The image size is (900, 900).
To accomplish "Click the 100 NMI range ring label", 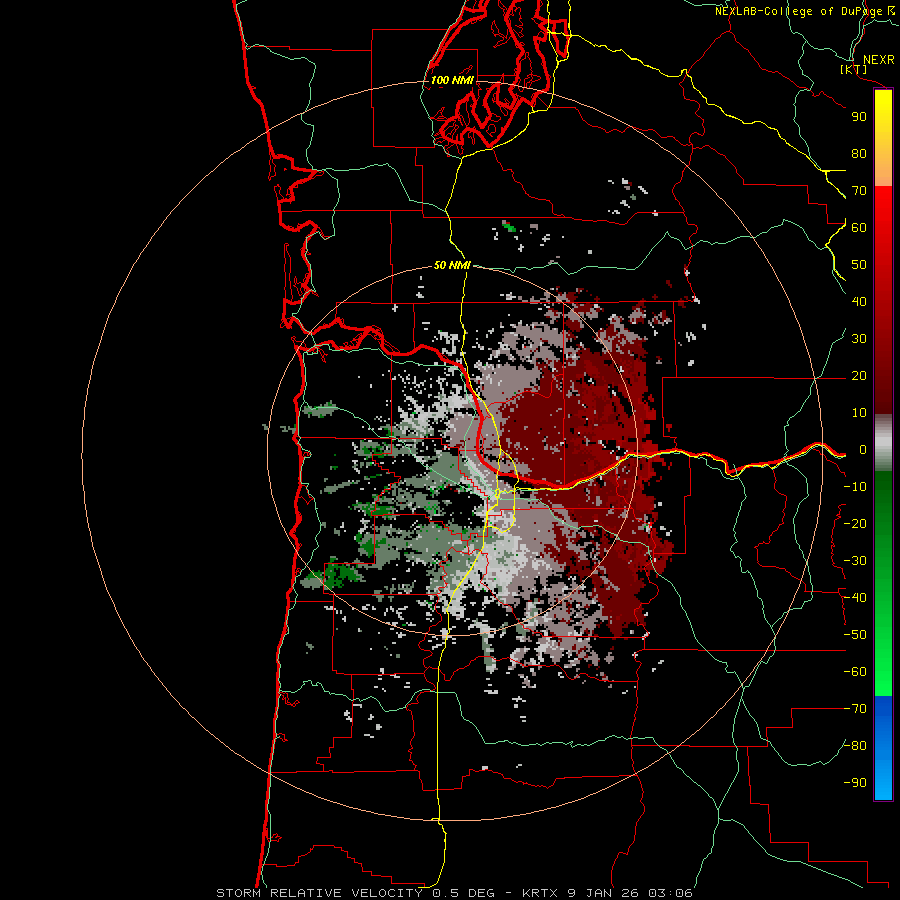I will [452, 80].
